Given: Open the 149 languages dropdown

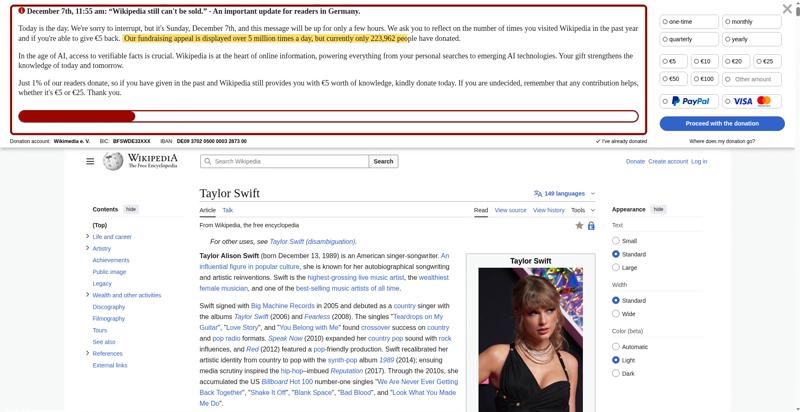Looking at the screenshot, I should [x=565, y=193].
